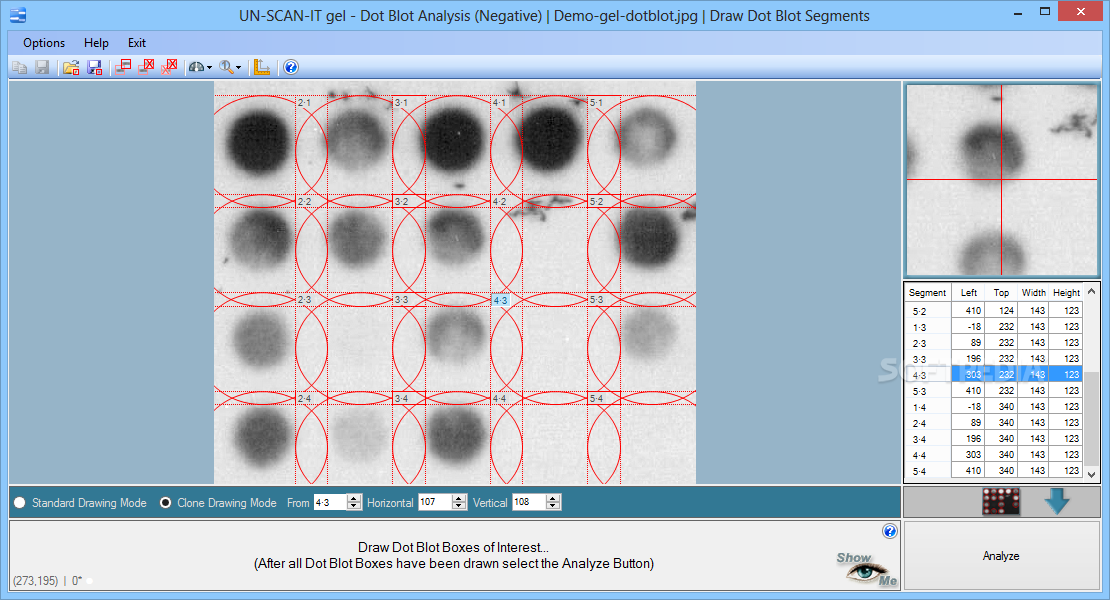Select segment row 2·4 in table
This screenshot has width=1110, height=600.
(x=994, y=423)
